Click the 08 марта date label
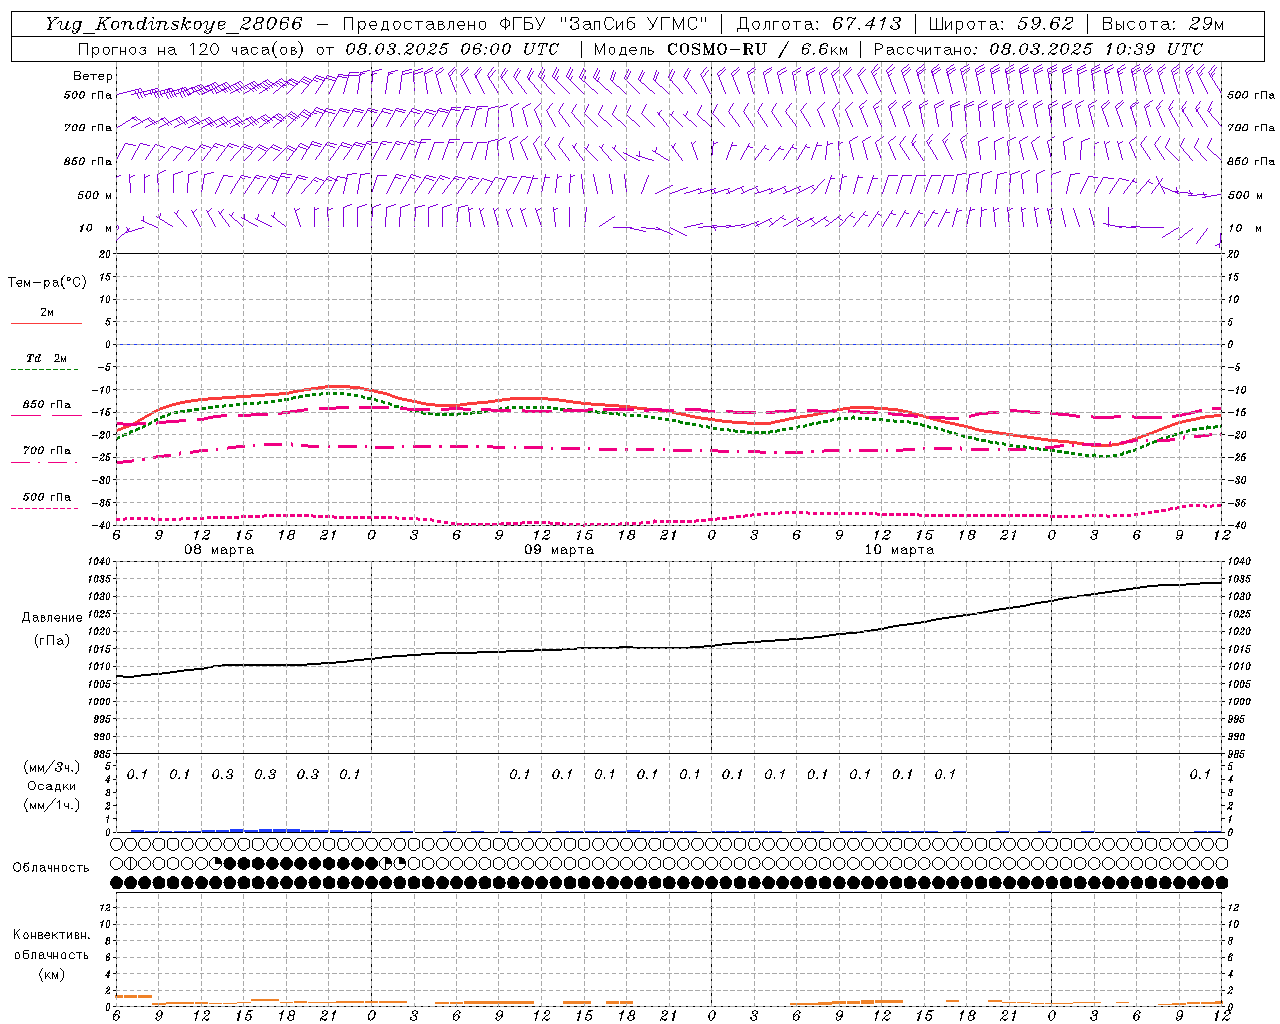1280x1024 pixels. click(219, 550)
